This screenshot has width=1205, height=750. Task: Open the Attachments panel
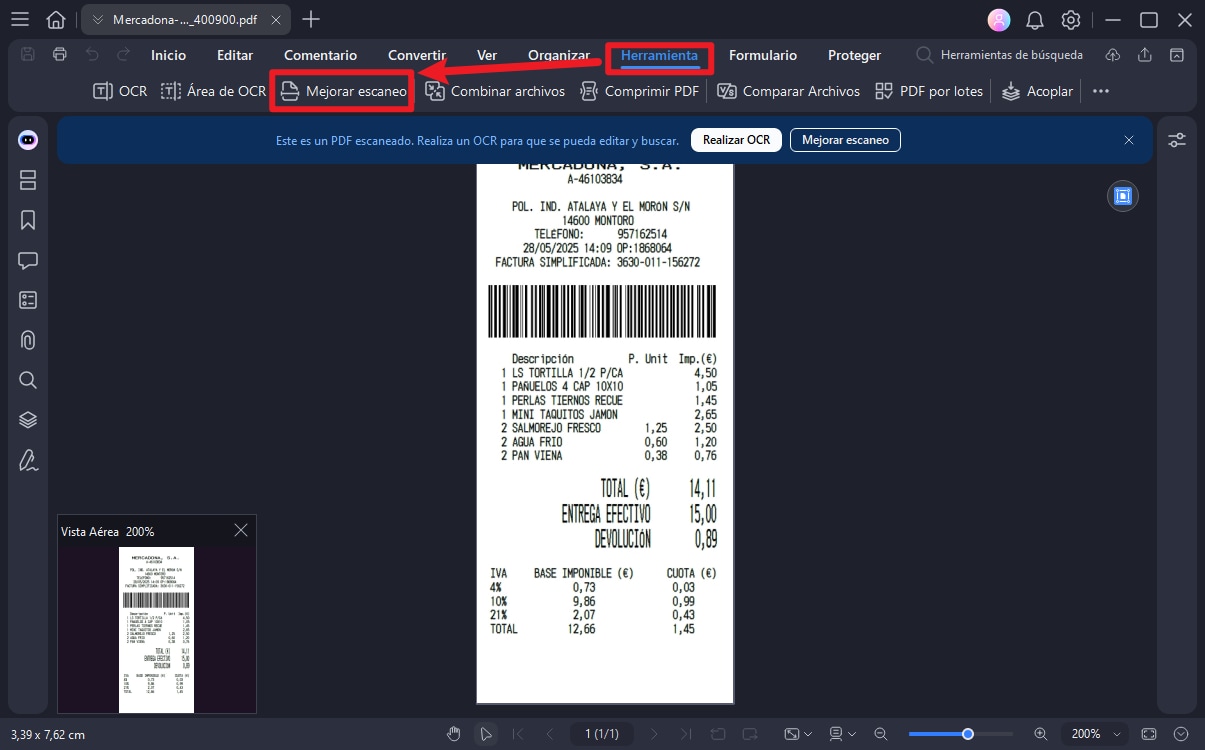coord(27,340)
